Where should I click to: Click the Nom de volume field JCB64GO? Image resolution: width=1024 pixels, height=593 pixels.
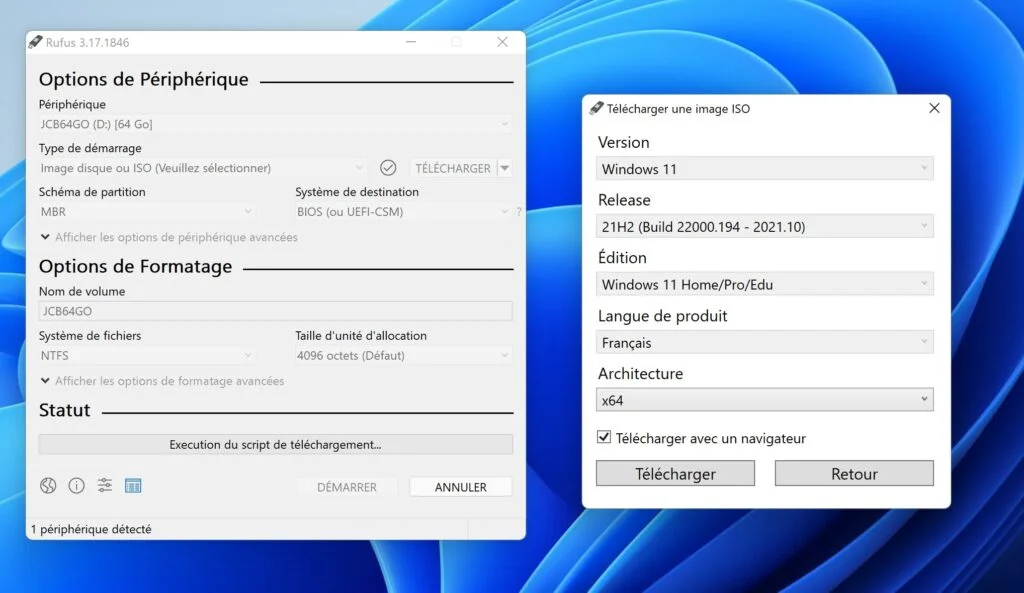click(x=275, y=311)
